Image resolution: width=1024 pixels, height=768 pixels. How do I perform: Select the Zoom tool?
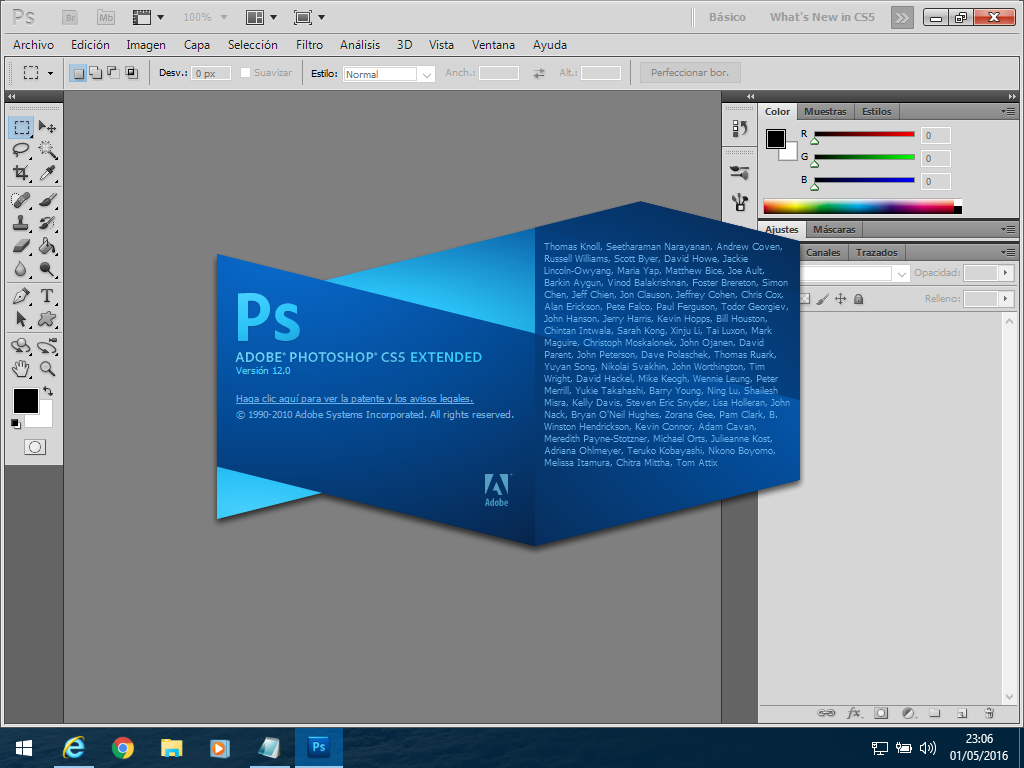click(x=47, y=369)
